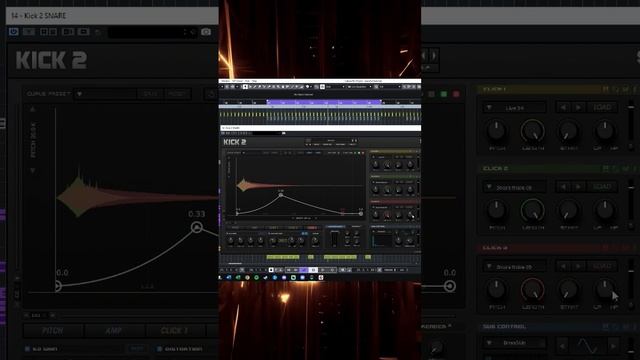The height and width of the screenshot is (360, 640).
Task: Click the preset previous arrow at the enlarged top right
Action: coord(424,55)
